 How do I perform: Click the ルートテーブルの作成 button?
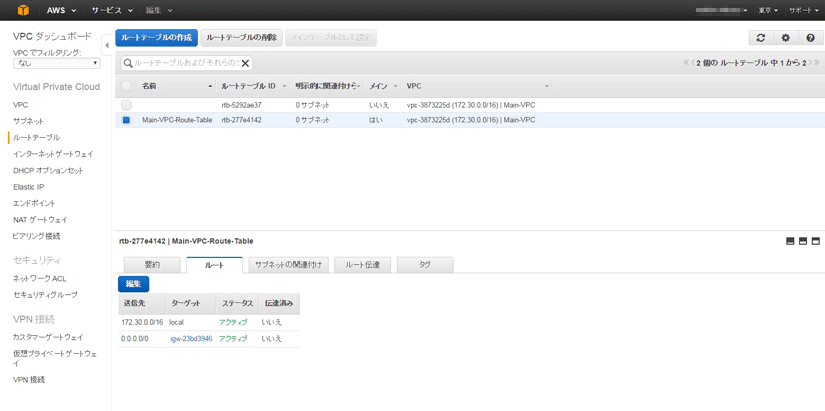[156, 38]
